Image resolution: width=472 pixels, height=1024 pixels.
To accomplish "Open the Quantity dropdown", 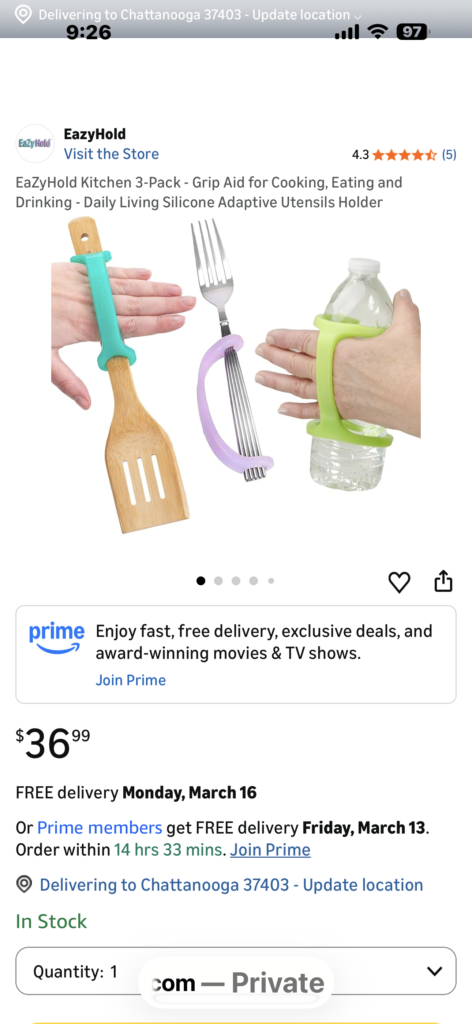I will [x=236, y=971].
